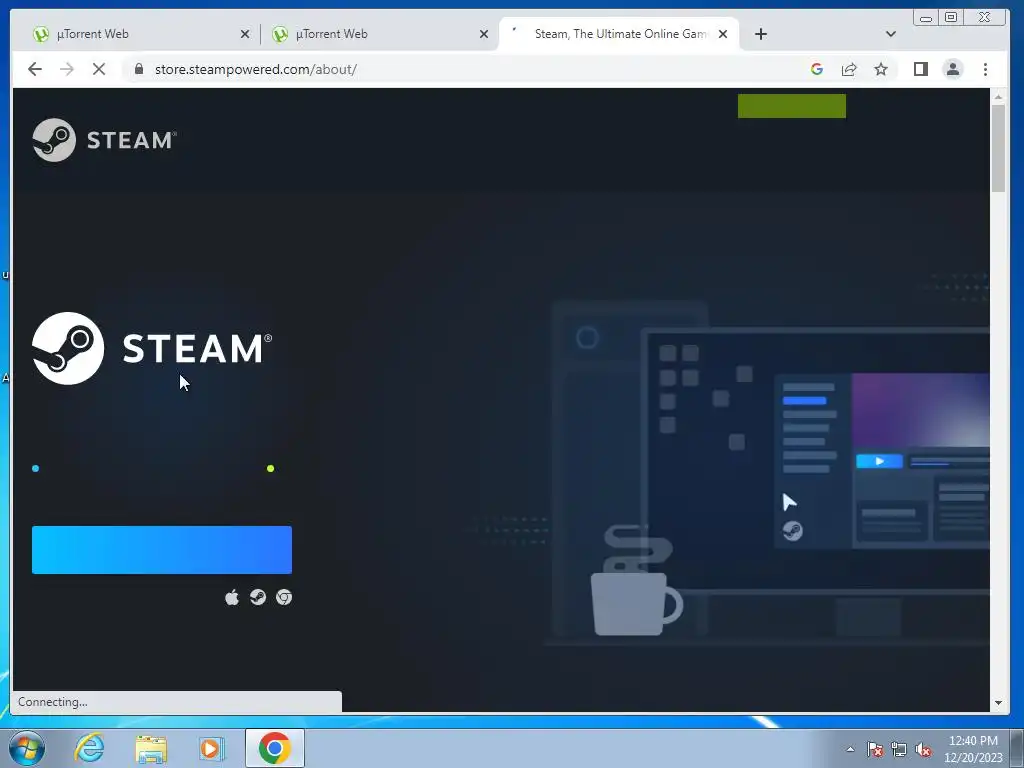Select the SteamOS platform icon
Screen dimensions: 1024x768
click(258, 597)
